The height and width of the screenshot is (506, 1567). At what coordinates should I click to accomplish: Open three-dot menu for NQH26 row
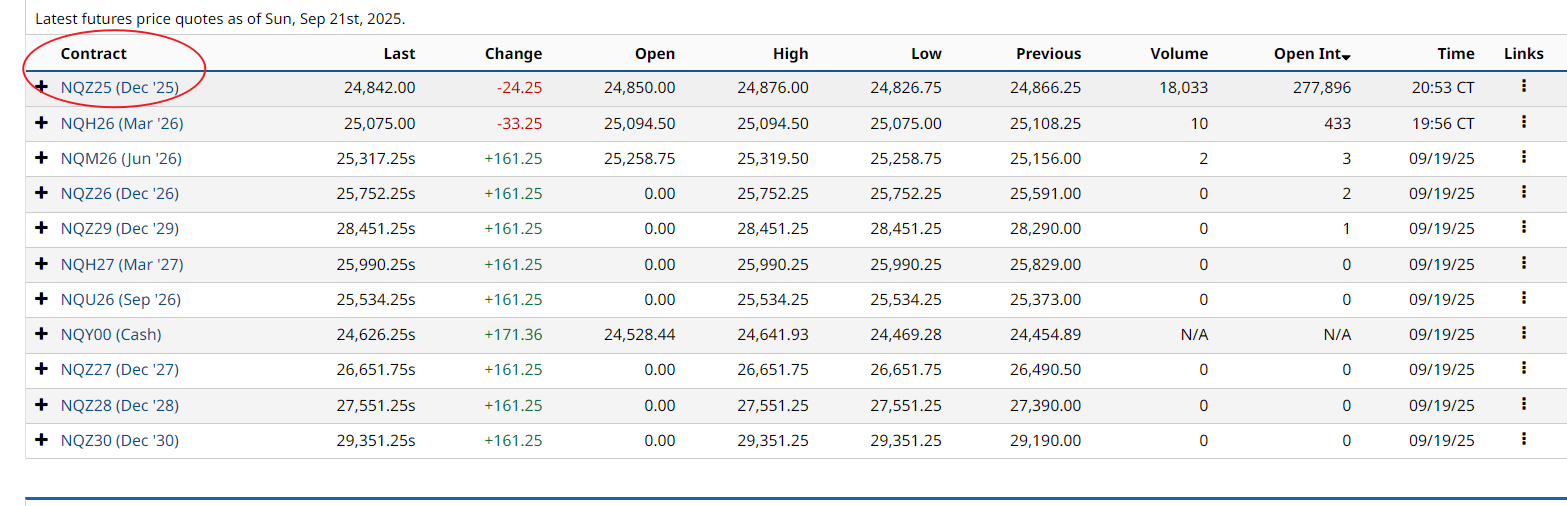pyautogui.click(x=1523, y=122)
